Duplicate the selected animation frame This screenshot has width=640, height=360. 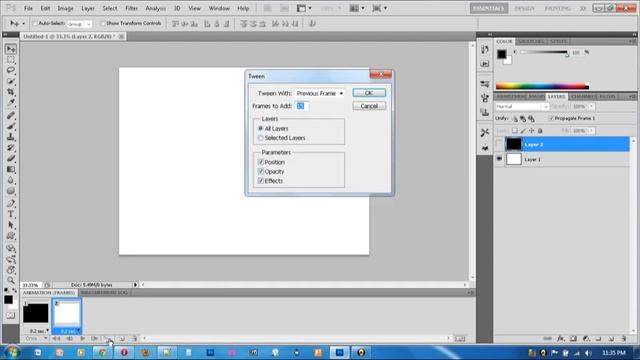122,338
